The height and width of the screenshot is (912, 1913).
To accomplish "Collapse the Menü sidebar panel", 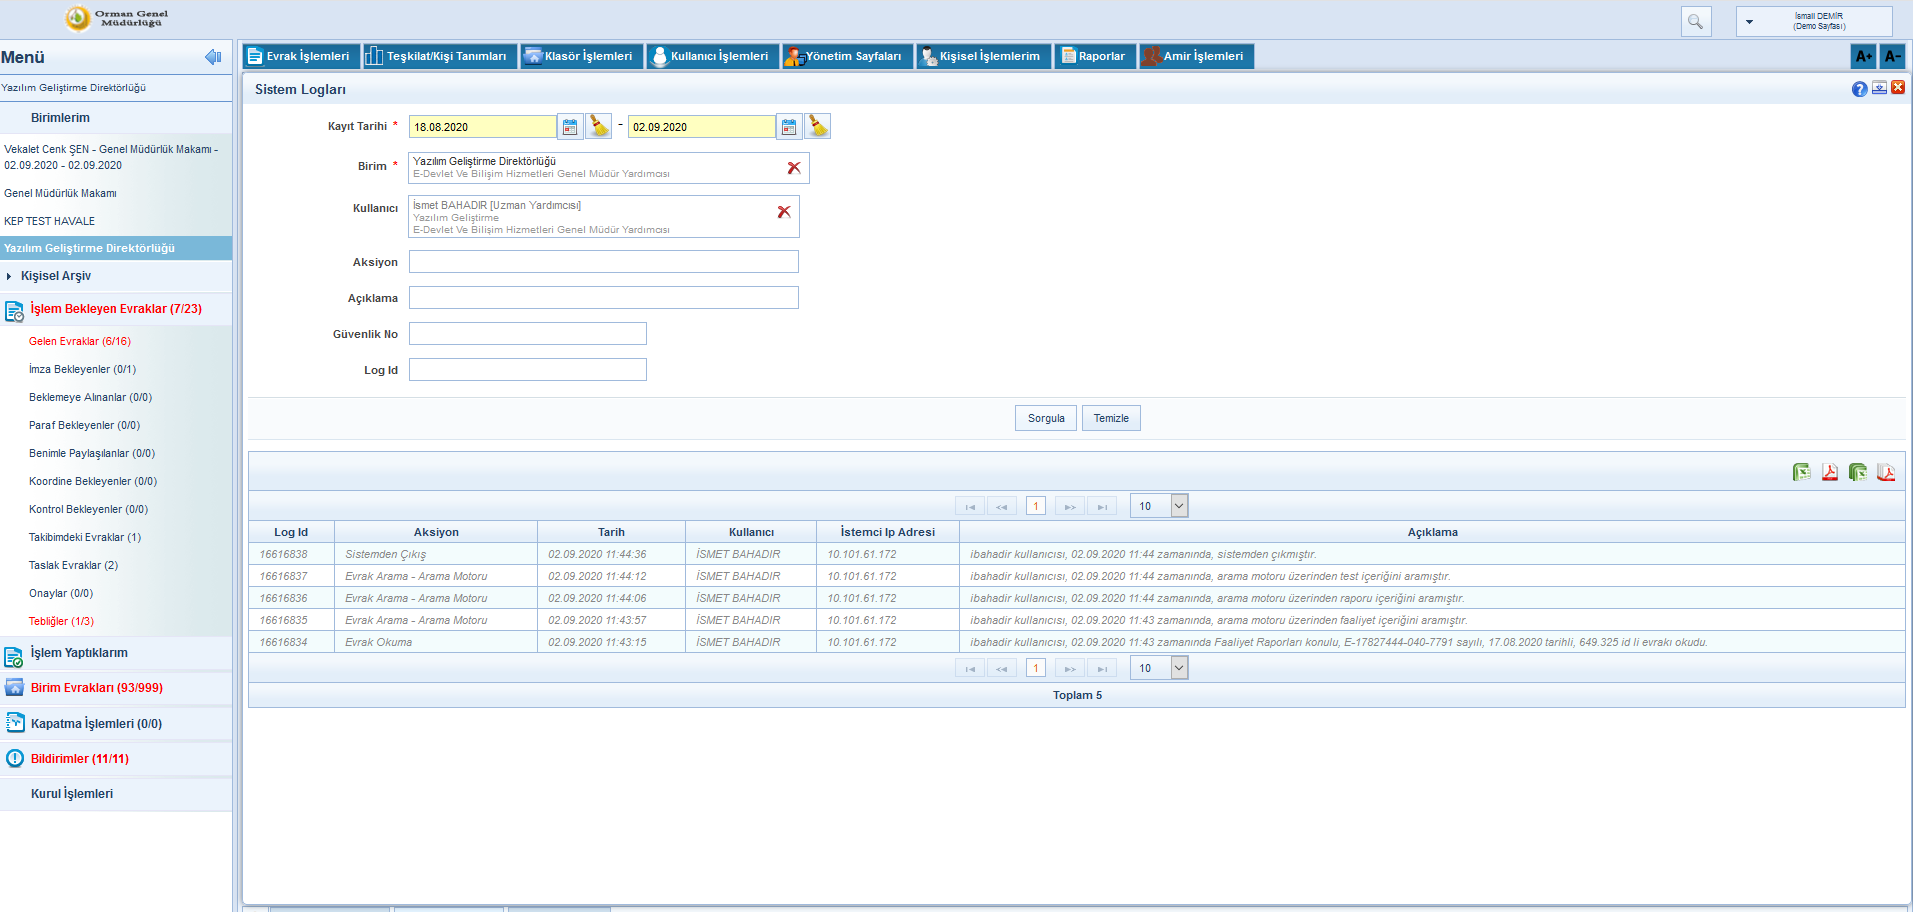I will [213, 57].
